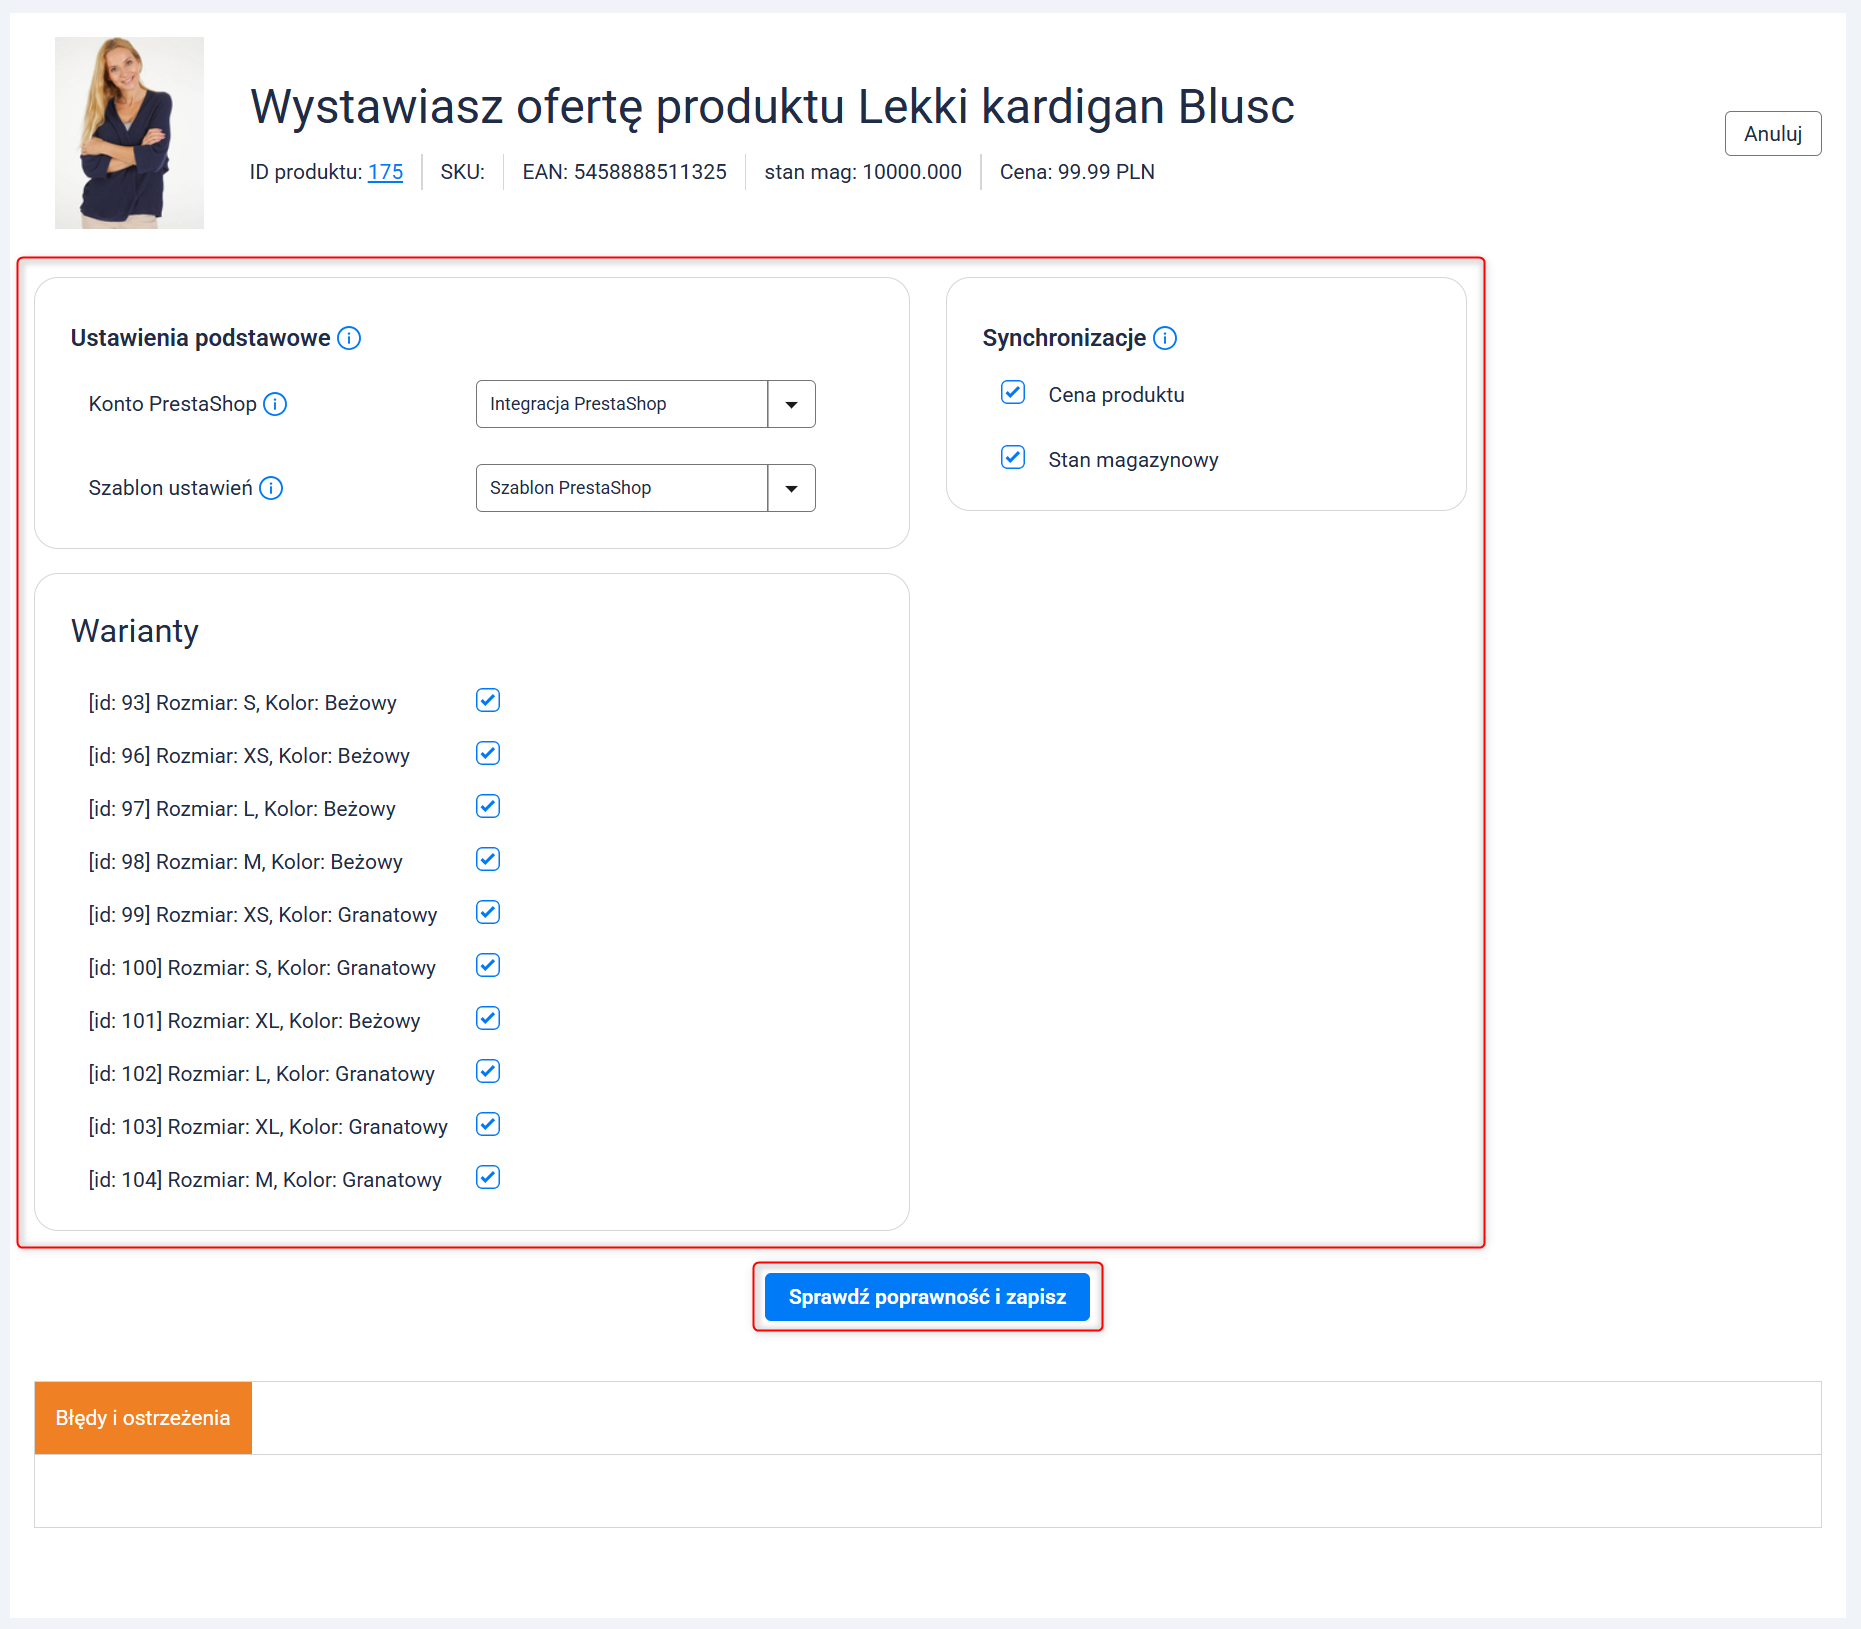Click the Integracja PrestaShop combo box field

(x=621, y=404)
